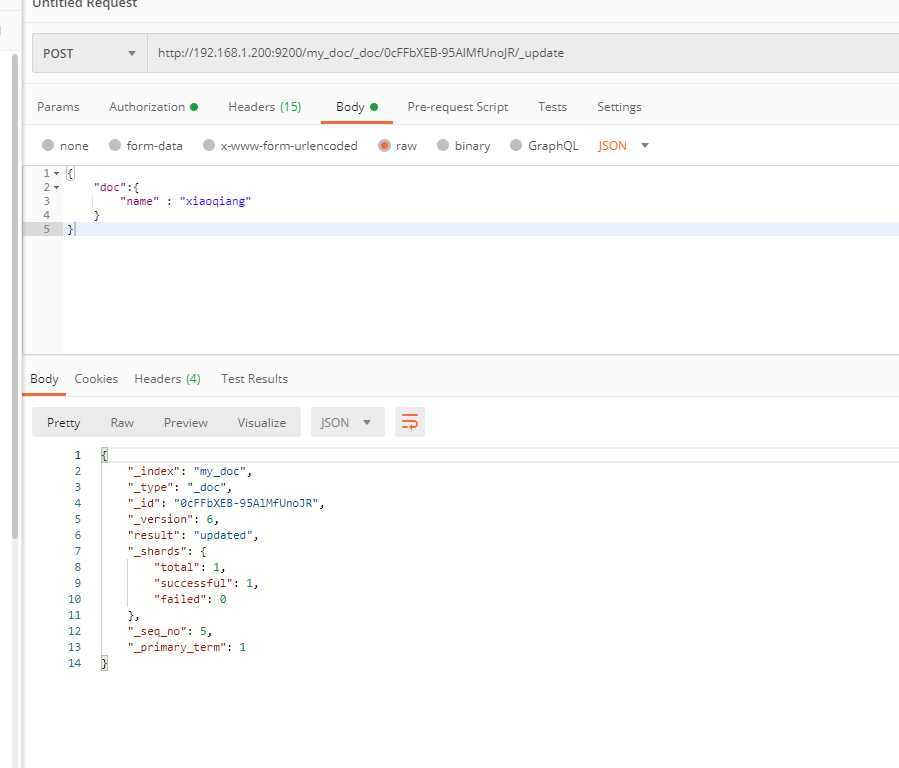The height and width of the screenshot is (768, 899).
Task: Click the "result": "updated" response line
Action: point(193,535)
